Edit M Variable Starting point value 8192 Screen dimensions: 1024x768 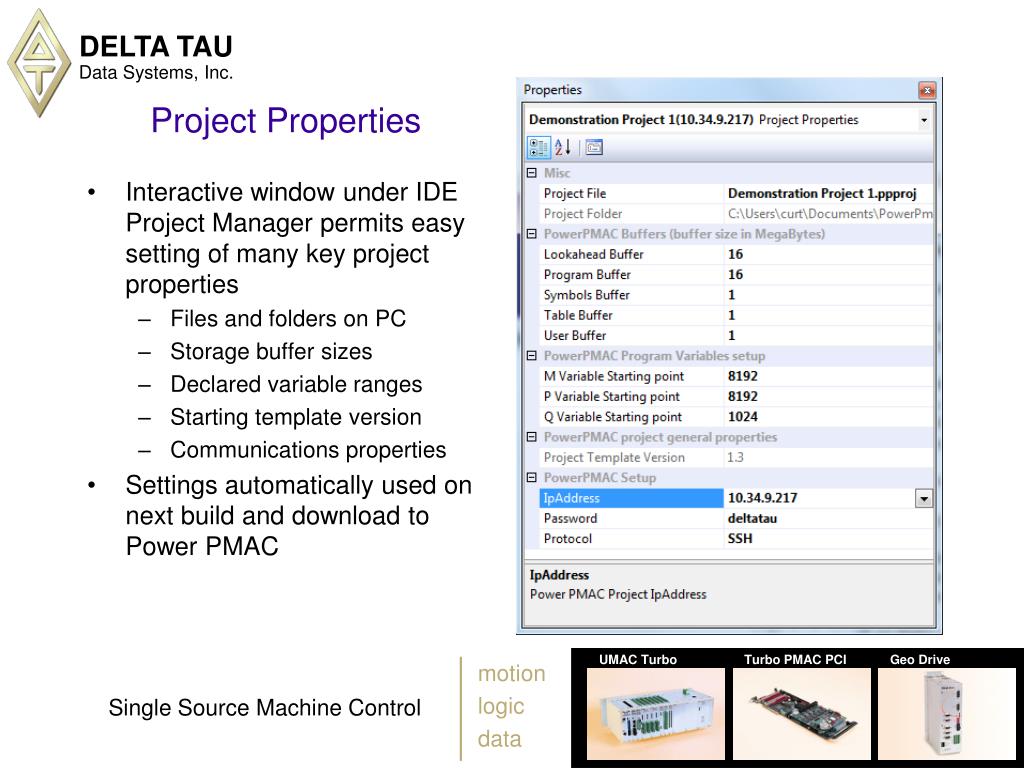[x=743, y=376]
